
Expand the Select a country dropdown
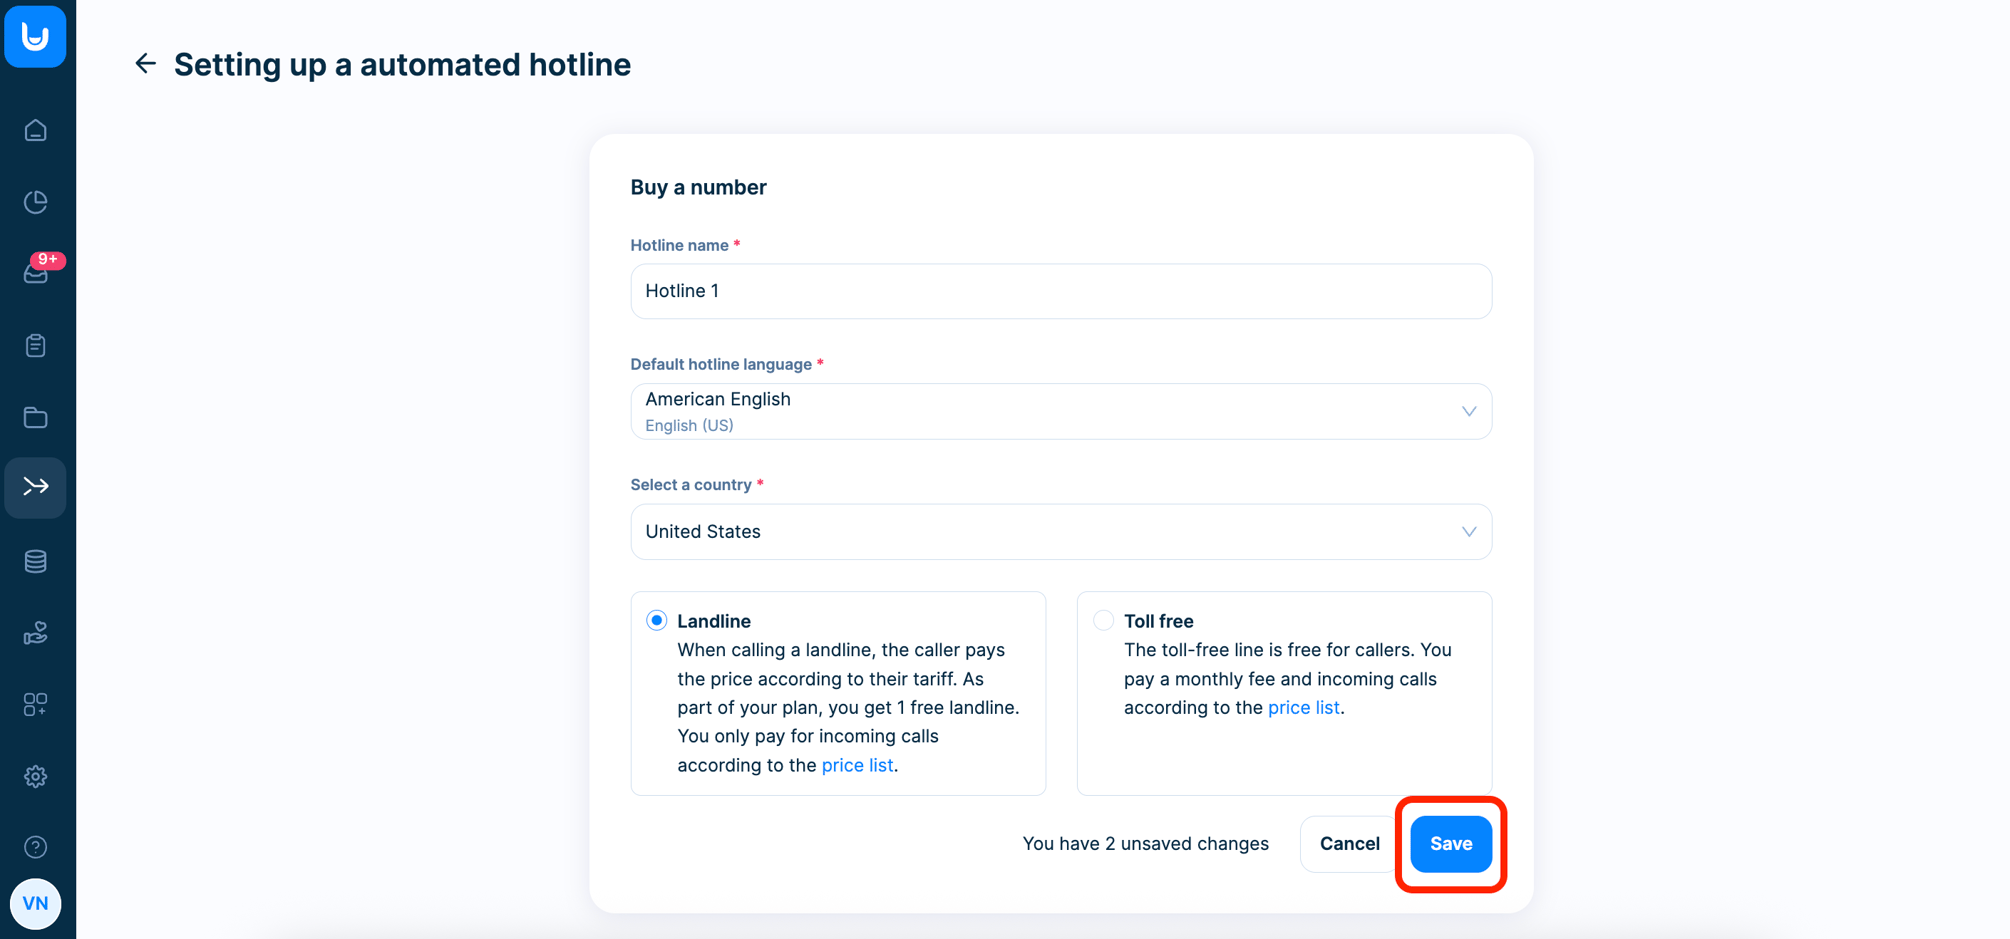[1061, 532]
